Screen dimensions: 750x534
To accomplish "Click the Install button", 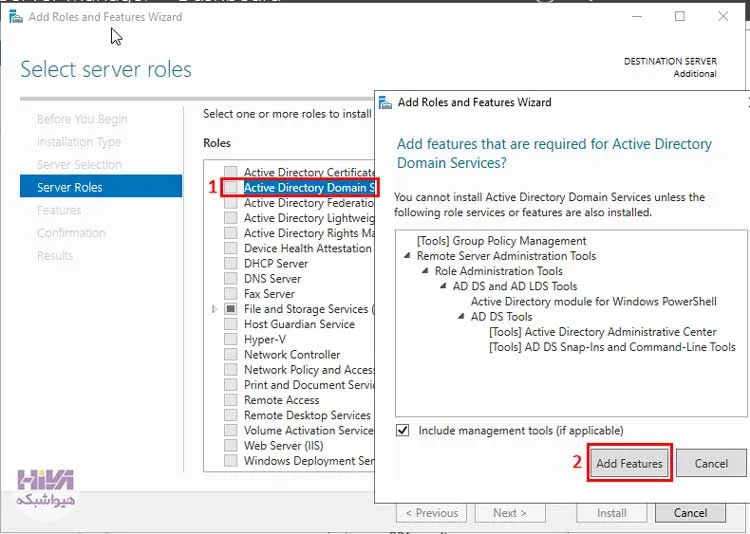I will click(611, 513).
